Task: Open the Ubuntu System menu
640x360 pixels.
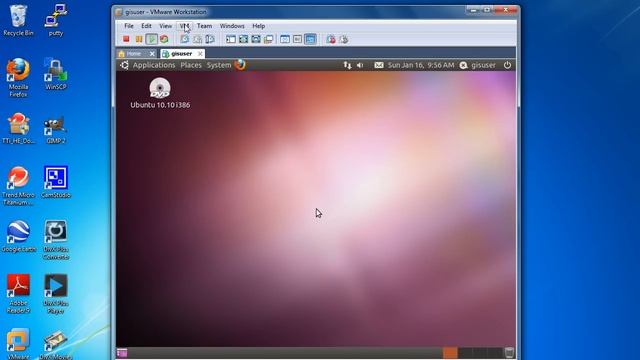Action: click(219, 65)
